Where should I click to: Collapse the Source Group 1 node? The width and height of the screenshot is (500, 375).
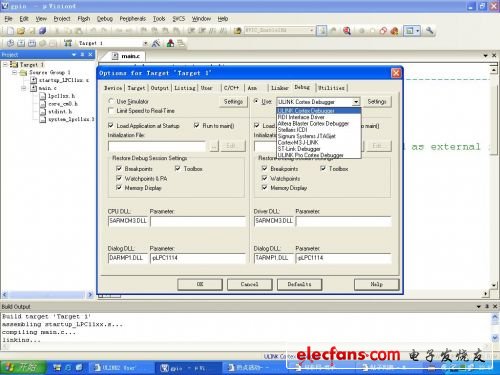[x=14, y=72]
